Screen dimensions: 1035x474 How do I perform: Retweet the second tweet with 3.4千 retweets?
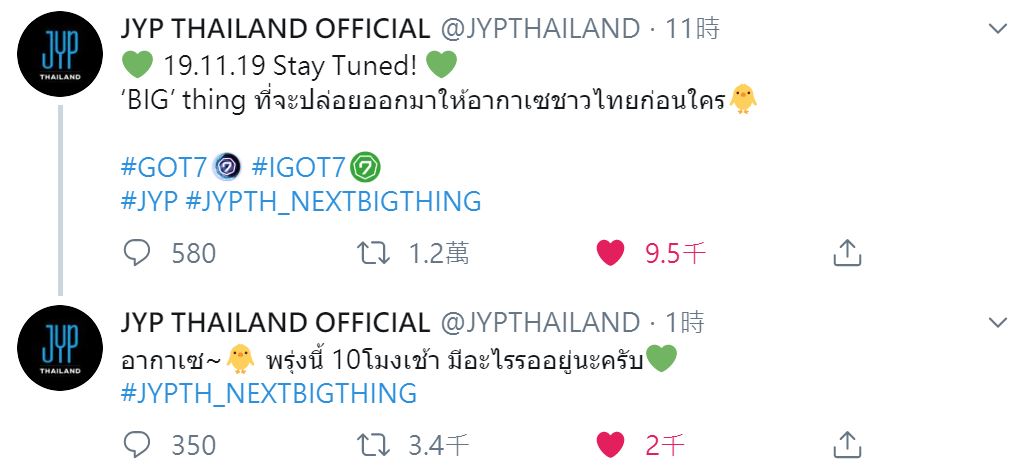click(373, 446)
